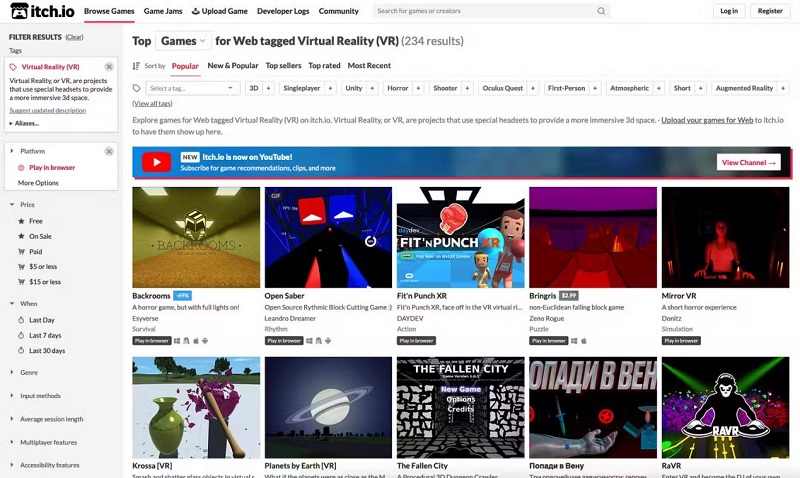The width and height of the screenshot is (800, 478).
Task: Select the Last 7 days filter
Action: tap(45, 335)
